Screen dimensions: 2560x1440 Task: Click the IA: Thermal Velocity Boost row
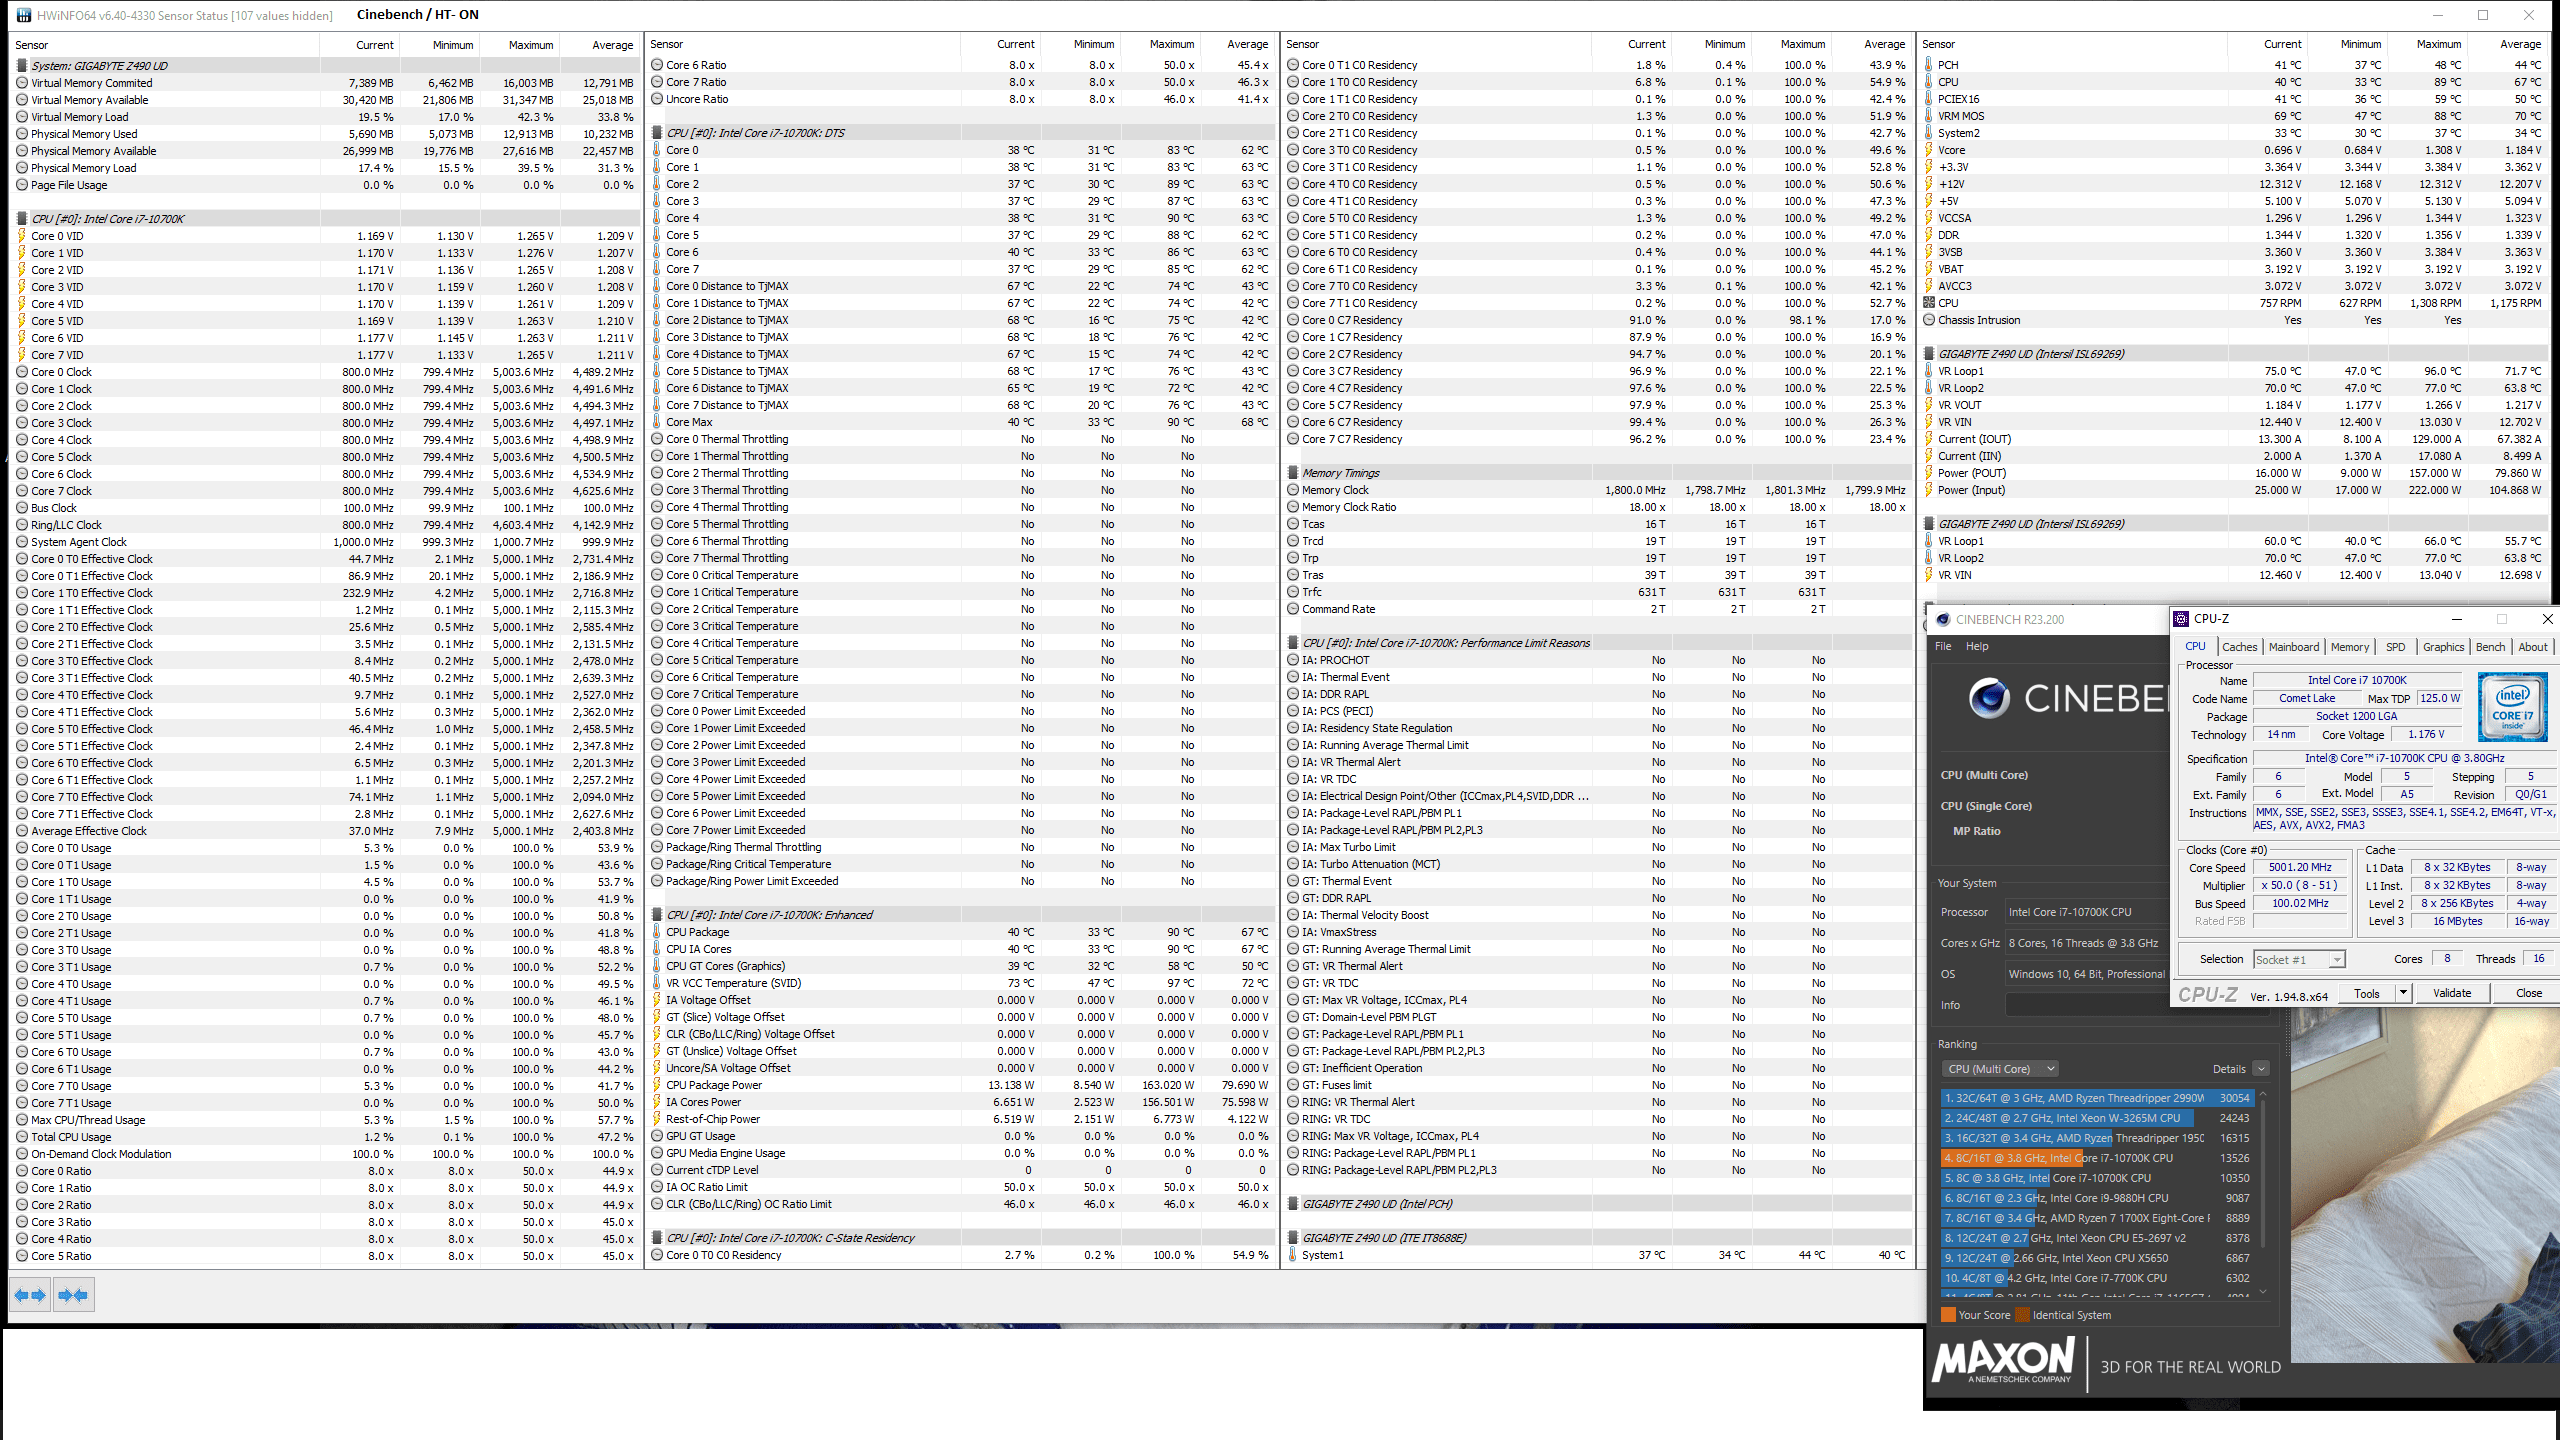coord(1598,915)
